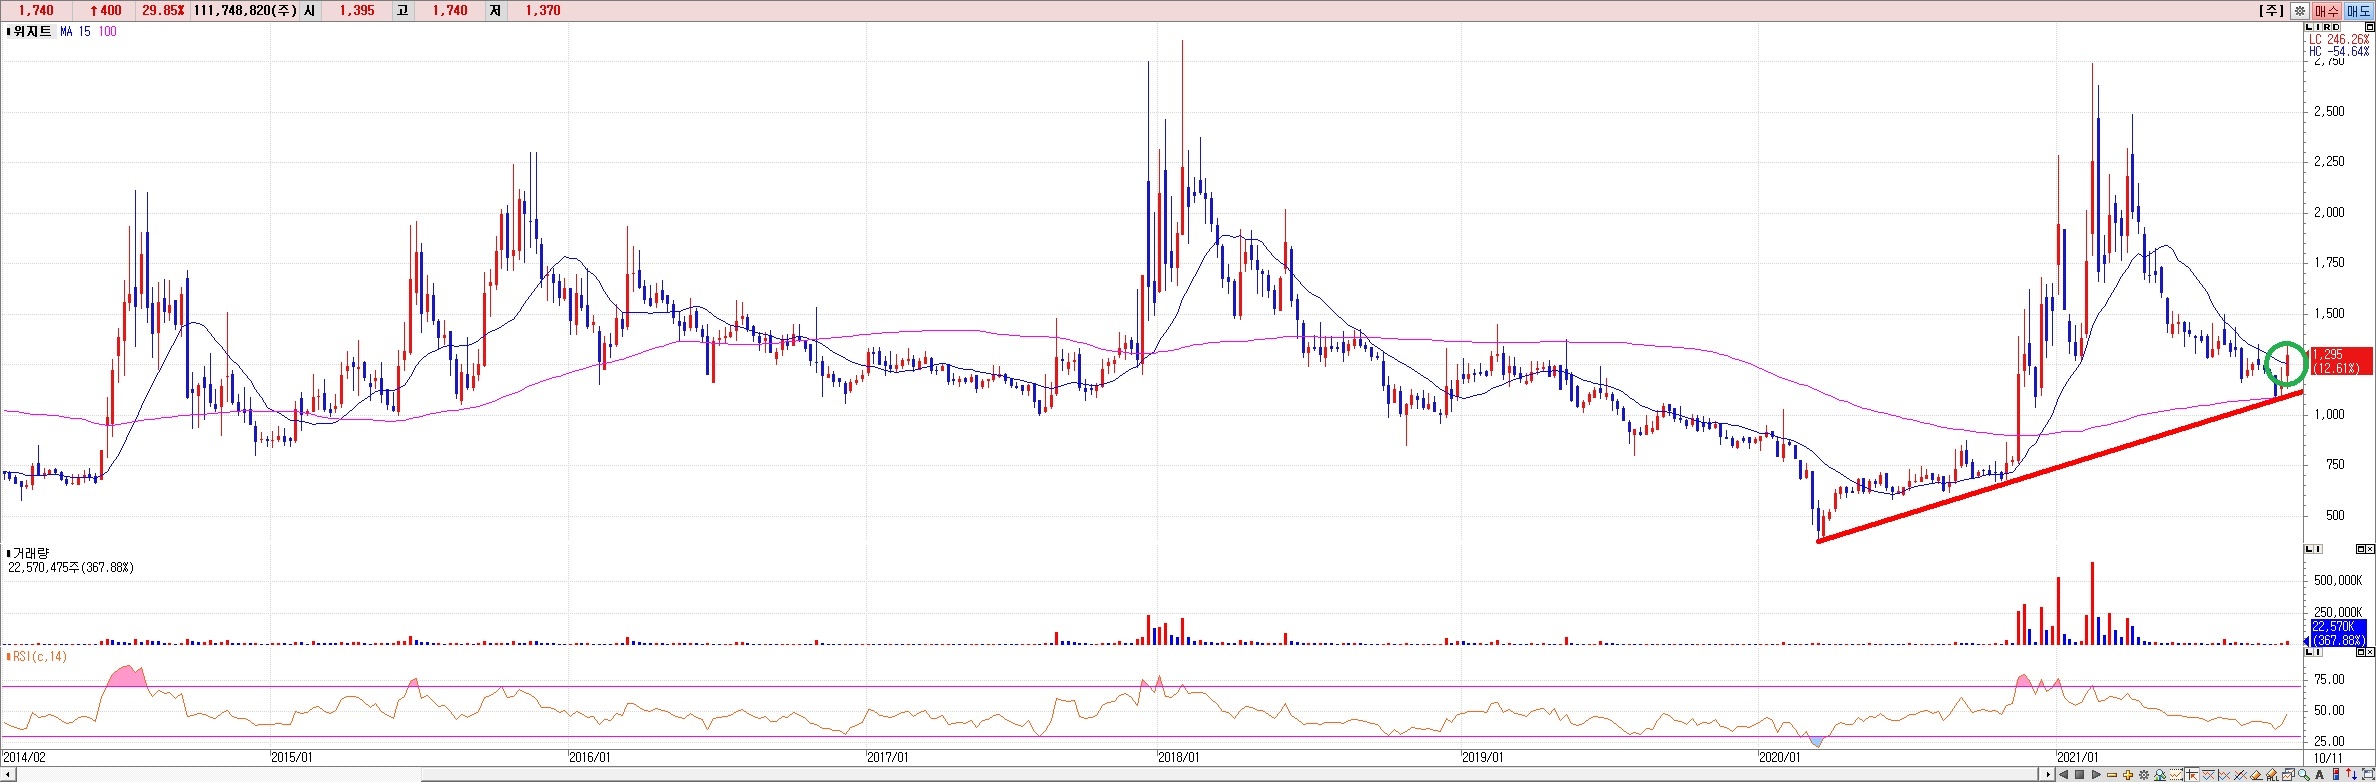Click the 거래량 volume pane label
Image resolution: width=2376 pixels, height=782 pixels.
point(31,553)
